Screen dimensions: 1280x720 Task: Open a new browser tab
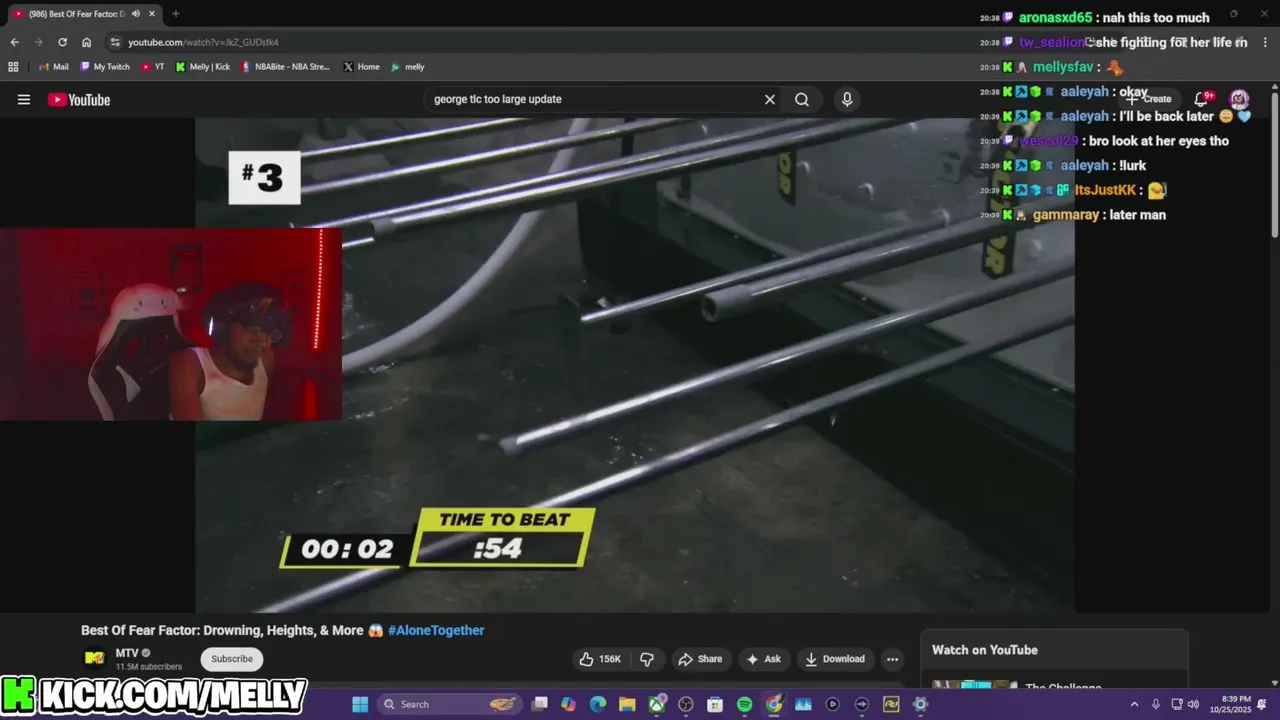(176, 14)
